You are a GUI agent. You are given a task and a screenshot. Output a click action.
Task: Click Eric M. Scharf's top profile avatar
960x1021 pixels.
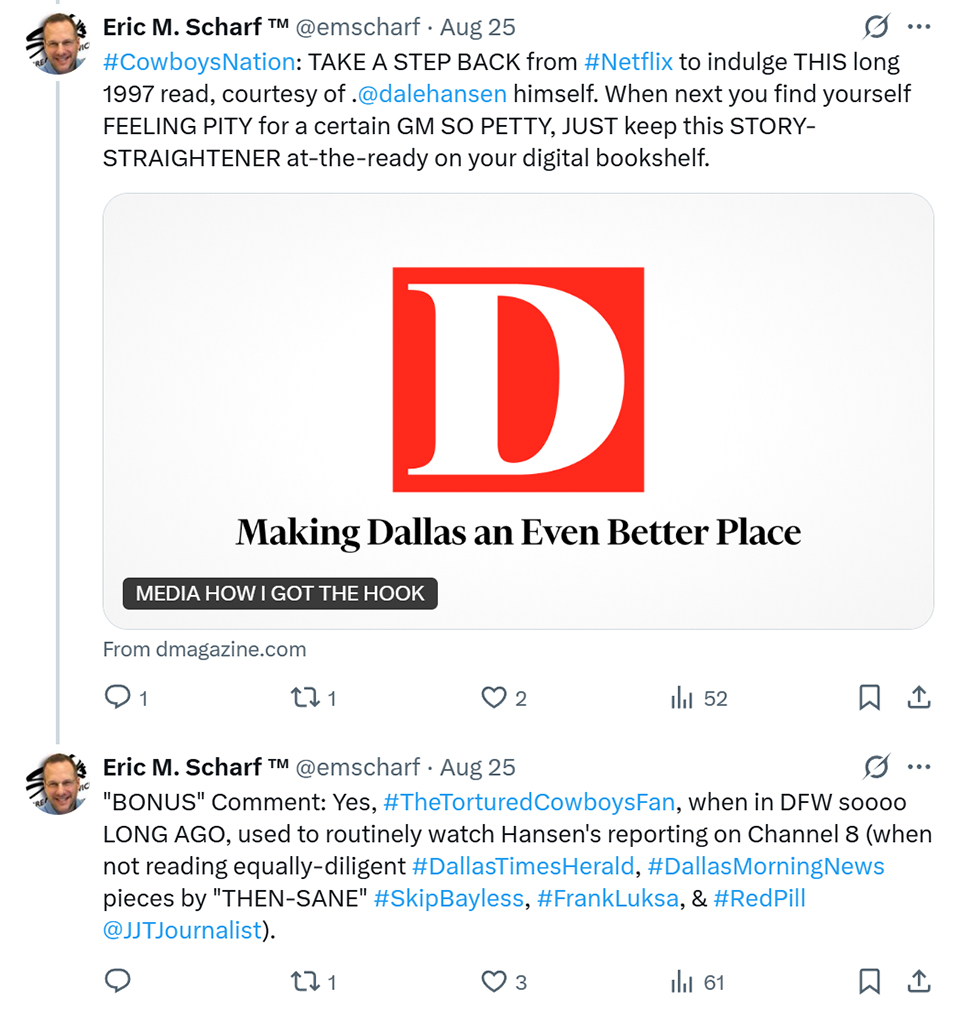tap(58, 45)
